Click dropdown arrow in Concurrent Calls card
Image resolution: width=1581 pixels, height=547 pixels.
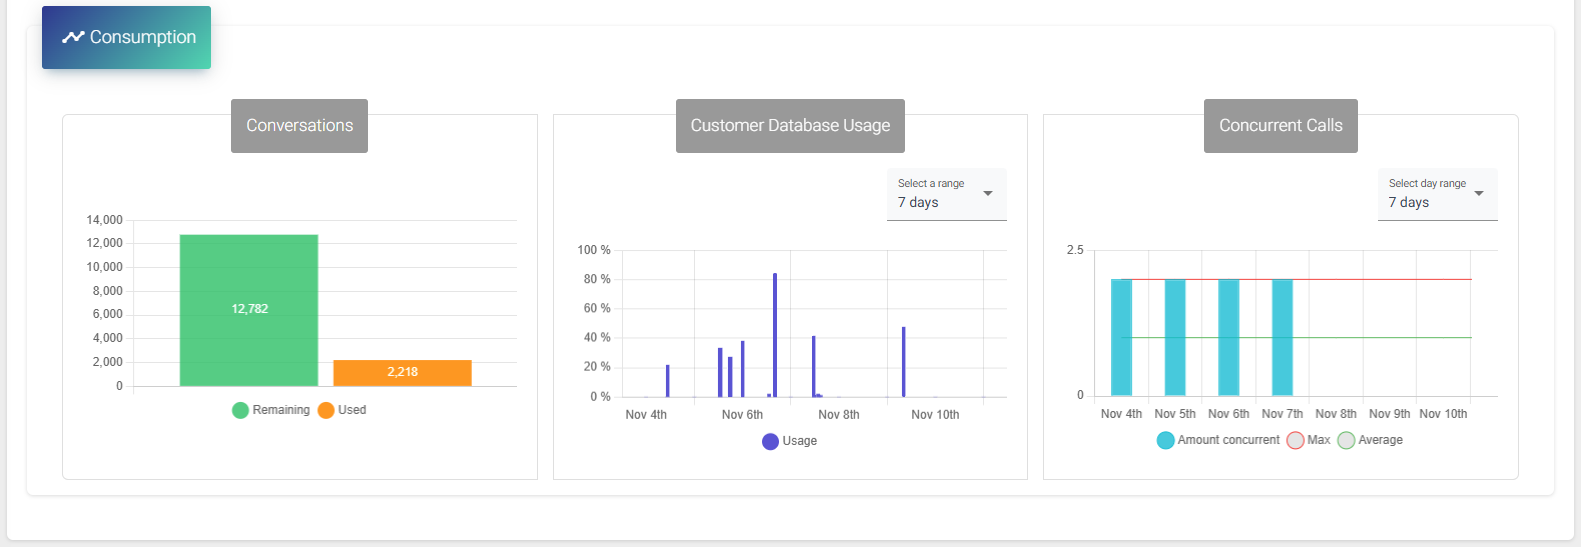pos(1479,193)
